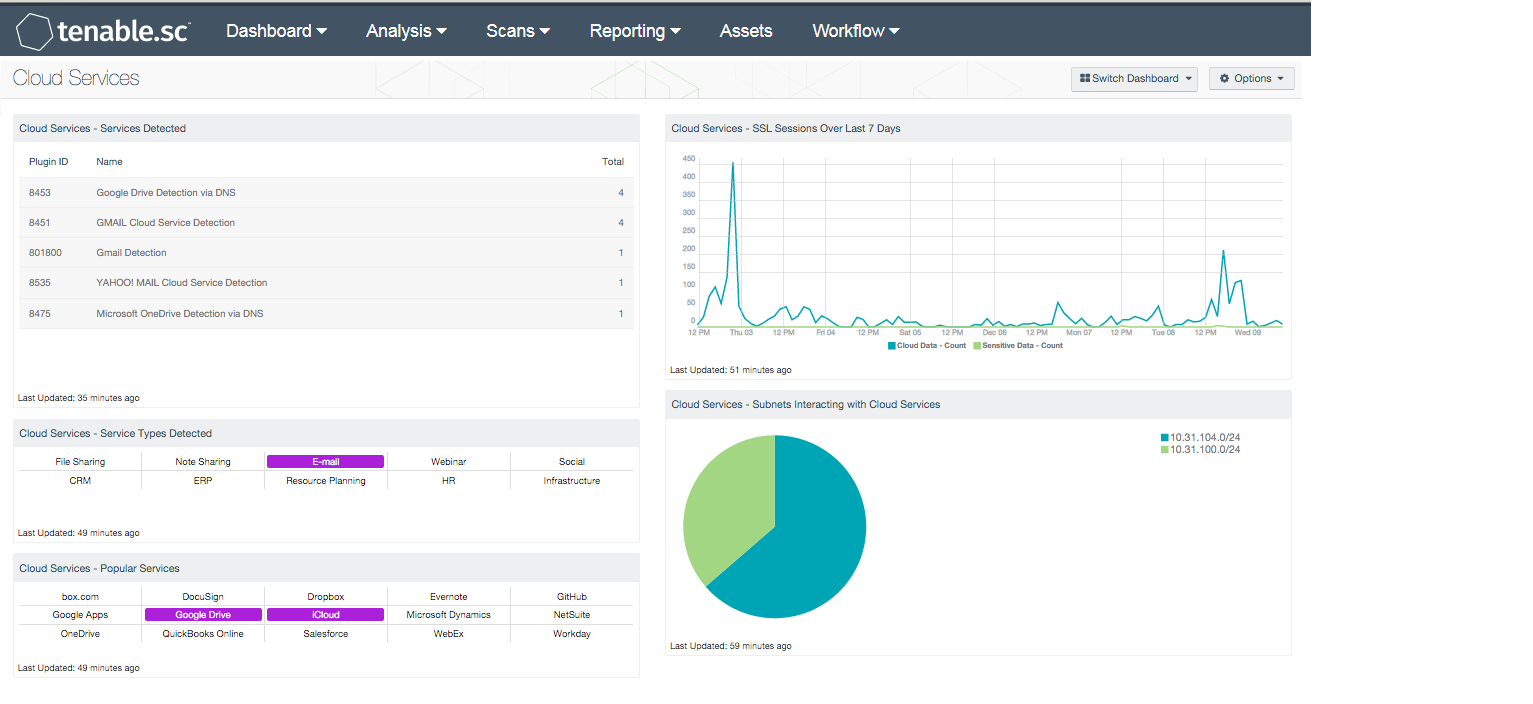Image resolution: width=1533 pixels, height=704 pixels.
Task: Click plugin ID 8453
Action: [40, 192]
